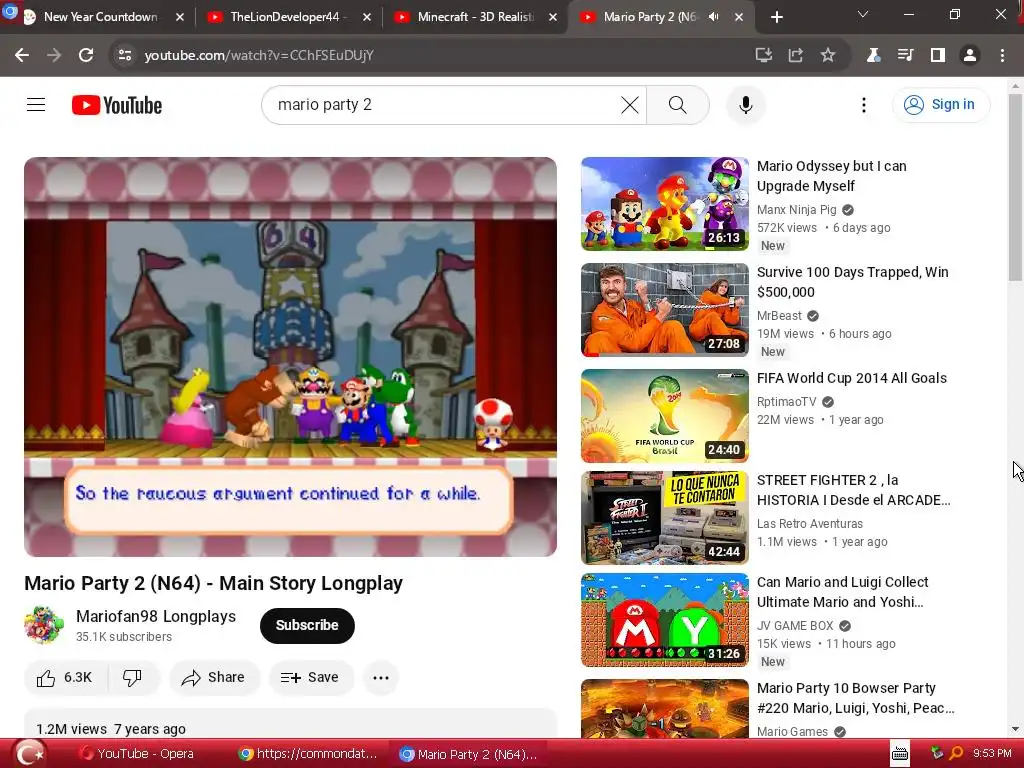
Task: Click the browser back arrow
Action: tap(22, 56)
